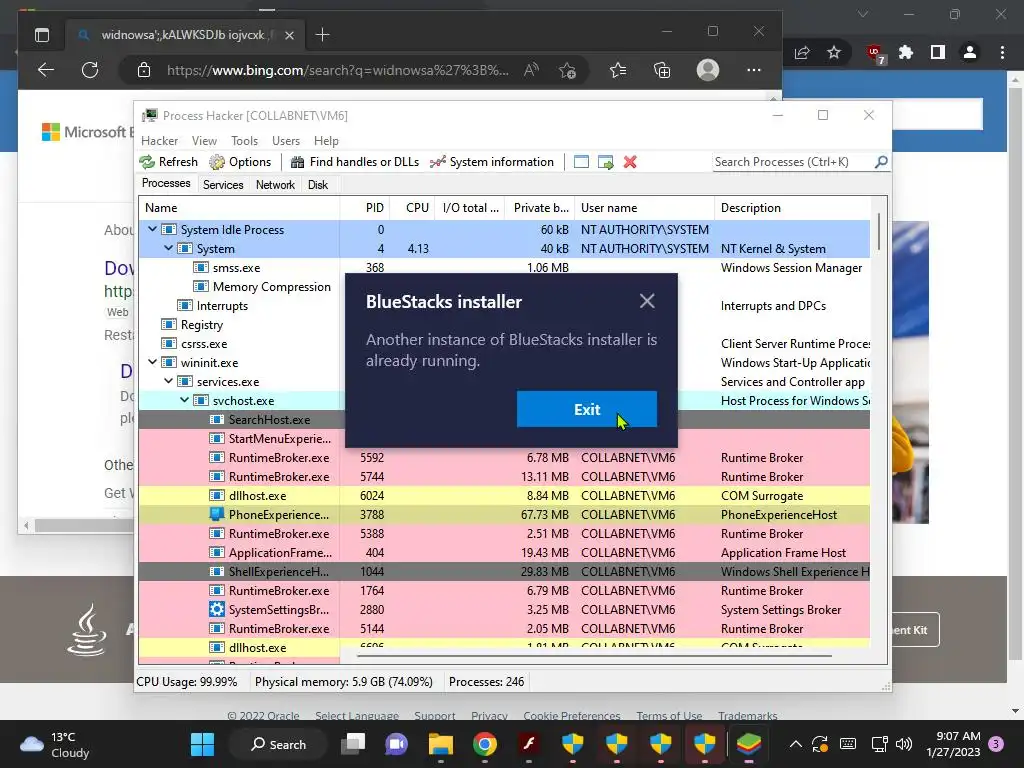Sort by the Name column header
Screen dimensions: 1024x768
(x=239, y=208)
